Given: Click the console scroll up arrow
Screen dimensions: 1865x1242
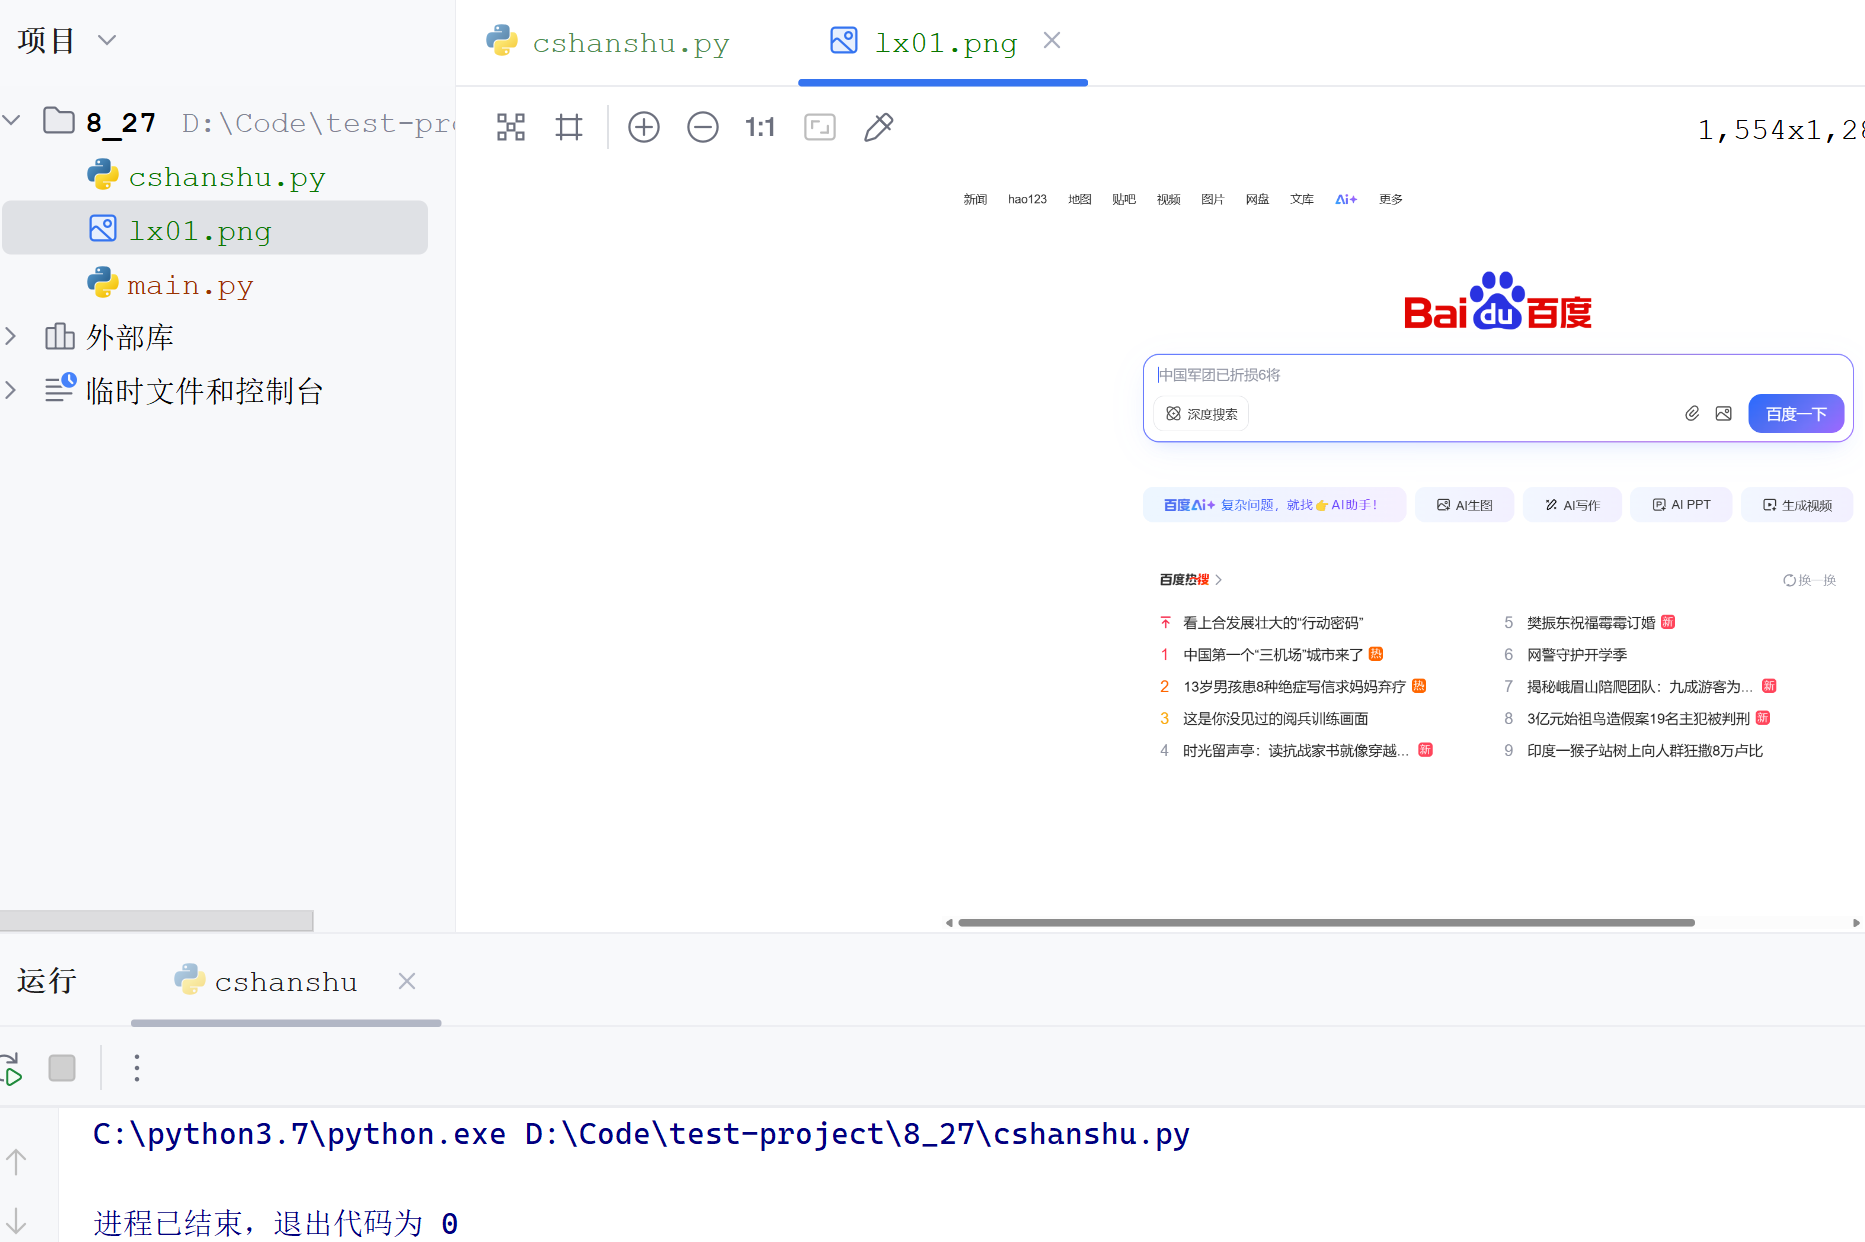Looking at the screenshot, I should (16, 1162).
